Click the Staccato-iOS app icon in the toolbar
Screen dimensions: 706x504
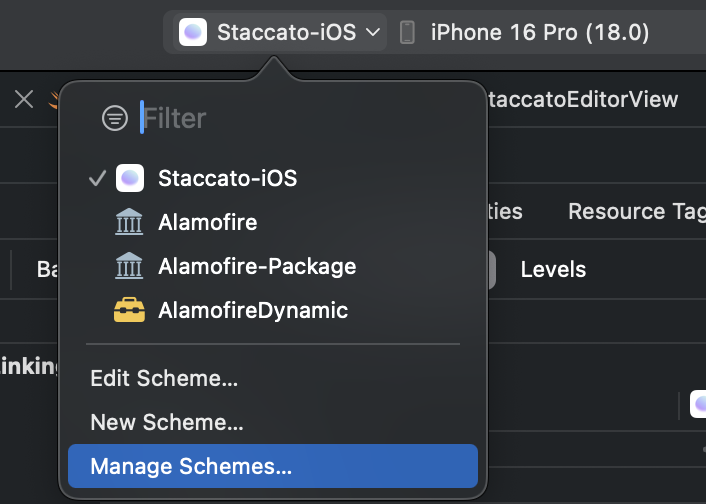(193, 32)
